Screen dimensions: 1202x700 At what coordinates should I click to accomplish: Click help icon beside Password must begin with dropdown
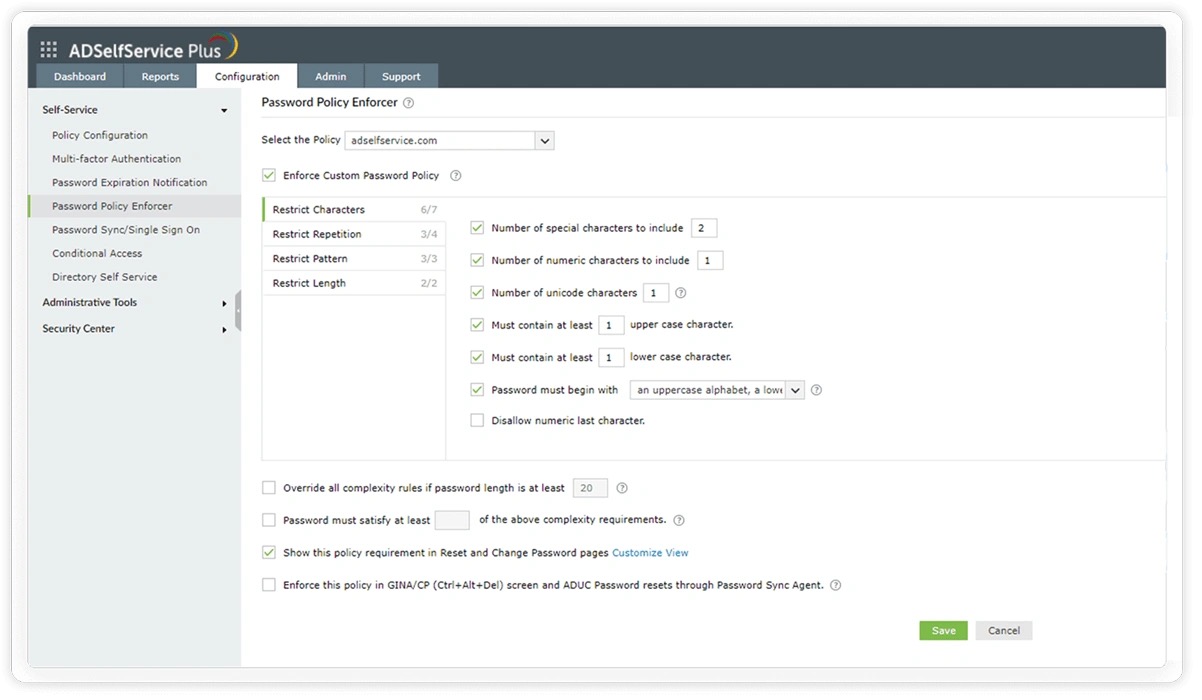816,390
